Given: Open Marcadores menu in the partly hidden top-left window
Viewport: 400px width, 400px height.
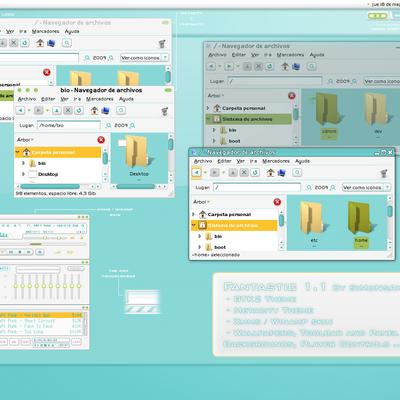Looking at the screenshot, I should point(46,31).
